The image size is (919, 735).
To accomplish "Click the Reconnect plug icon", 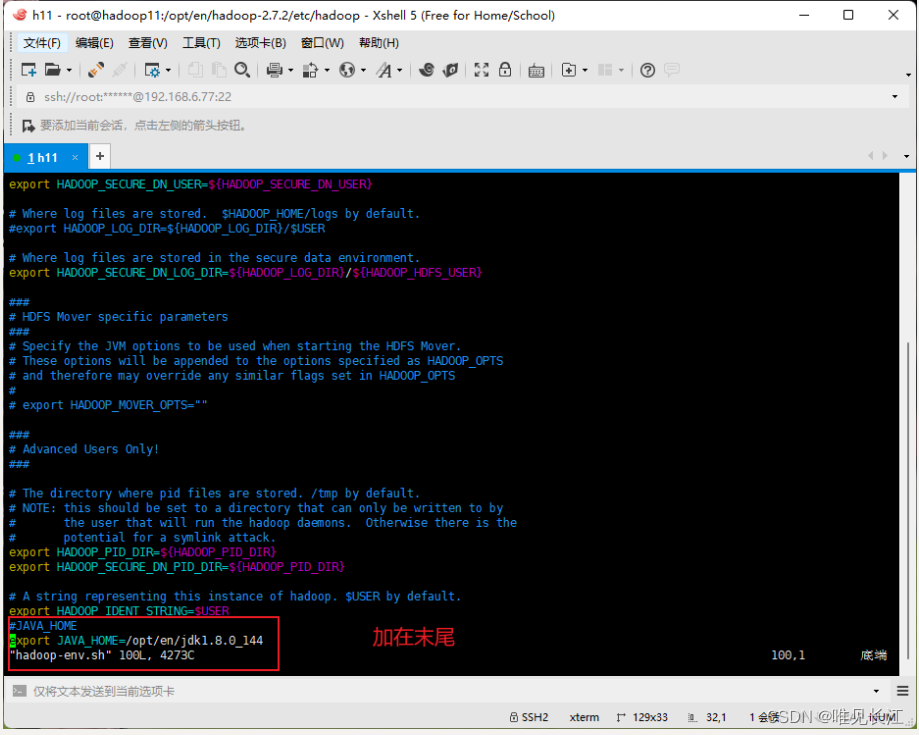I will 96,70.
